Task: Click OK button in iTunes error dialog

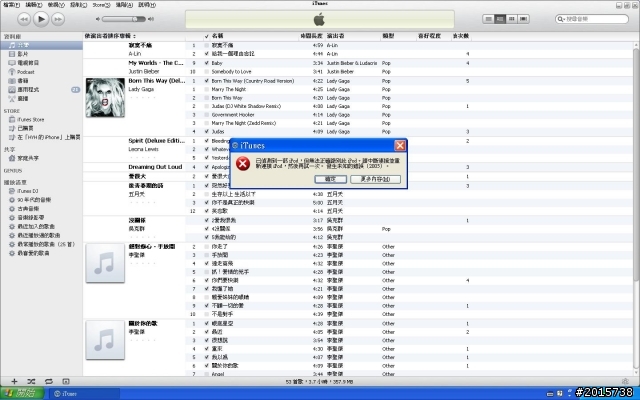Action: coord(330,179)
